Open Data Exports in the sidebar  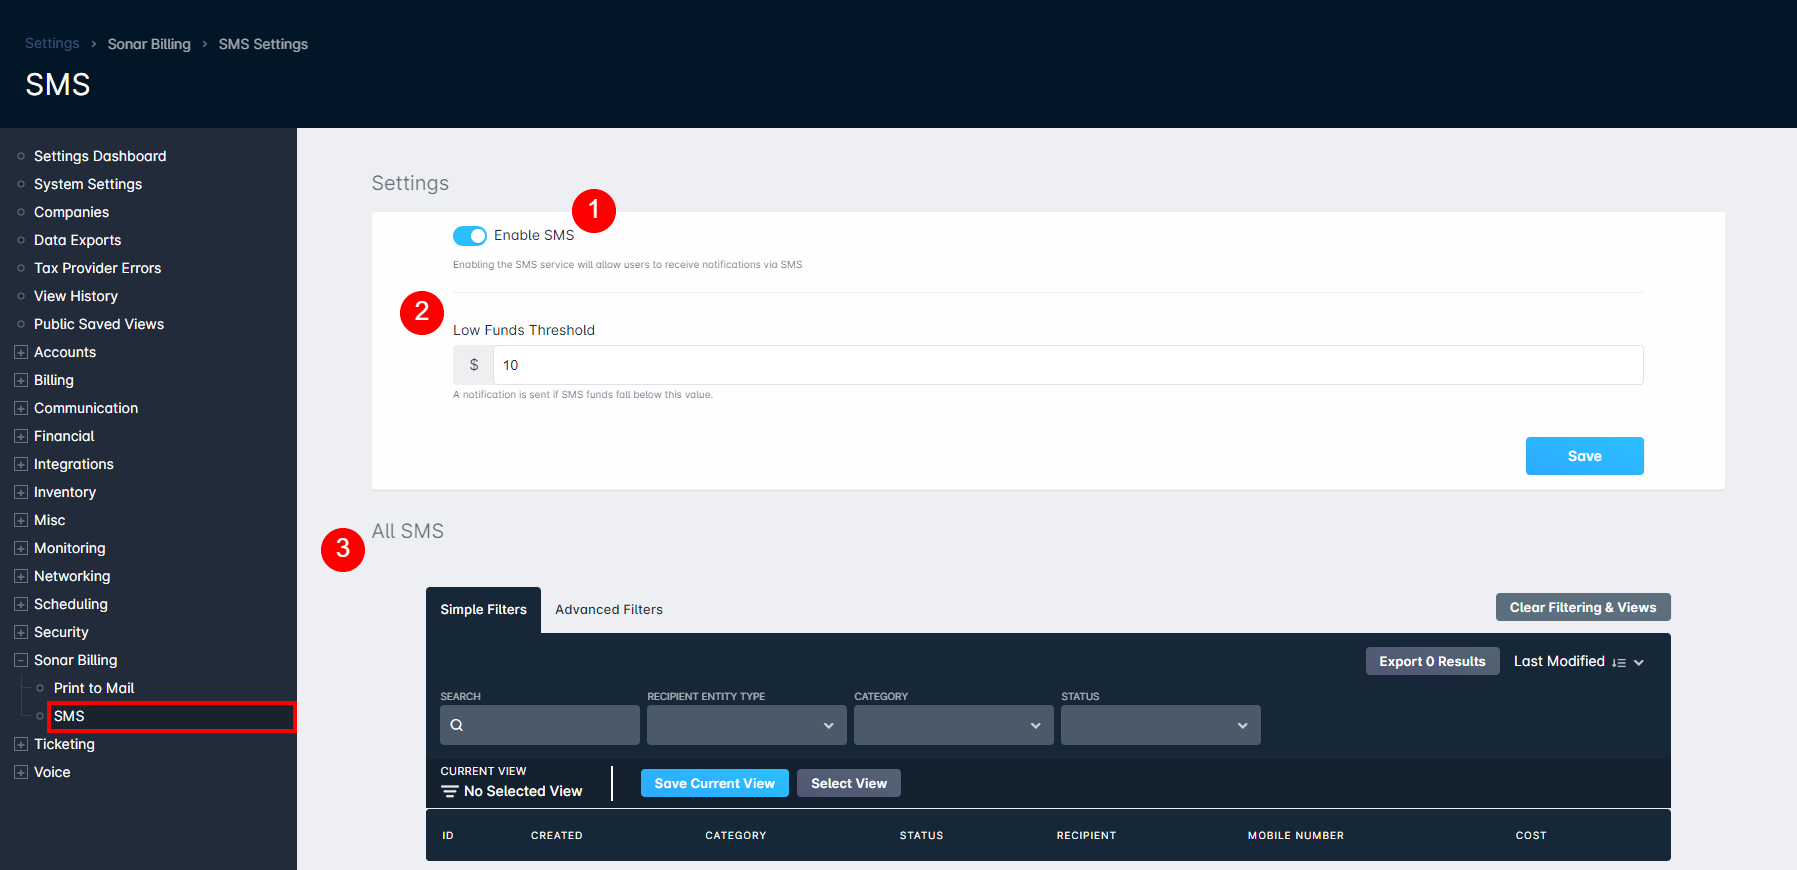(77, 240)
